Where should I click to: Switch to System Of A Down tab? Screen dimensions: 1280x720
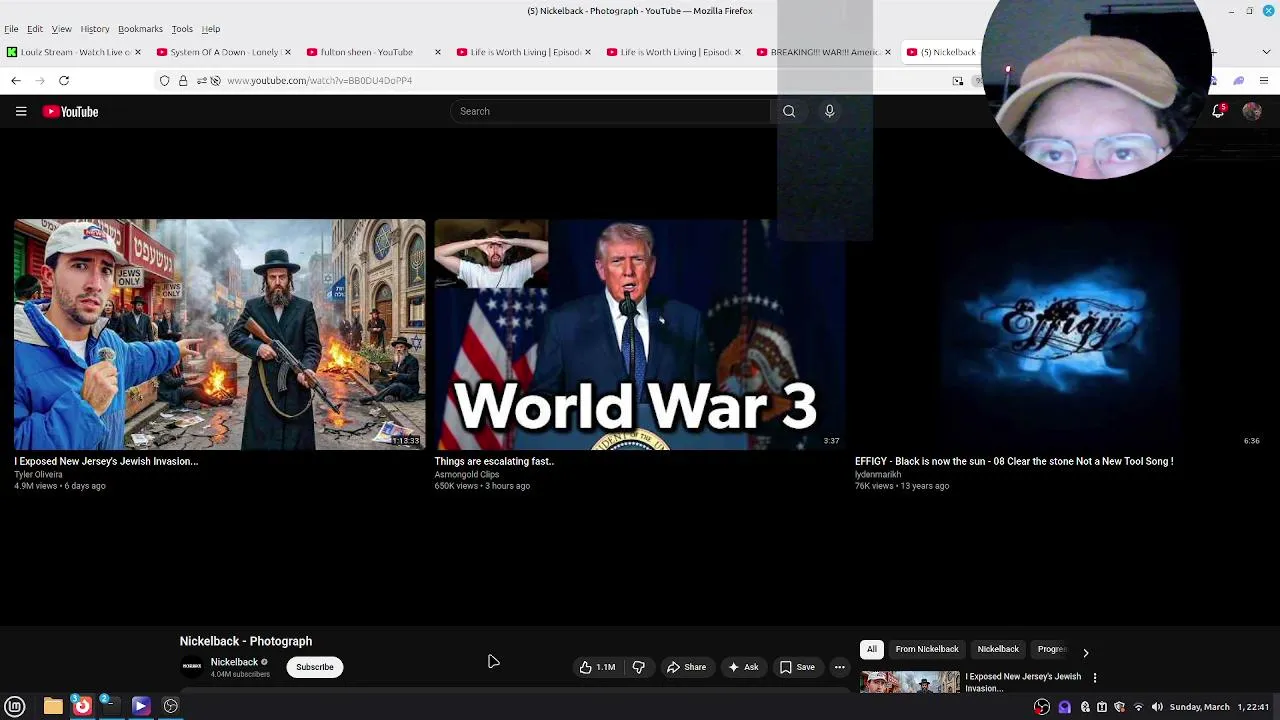[x=225, y=52]
